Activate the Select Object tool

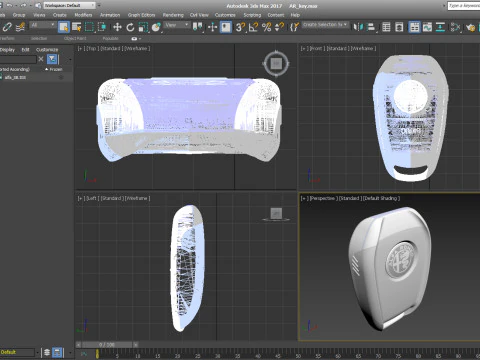tap(64, 27)
